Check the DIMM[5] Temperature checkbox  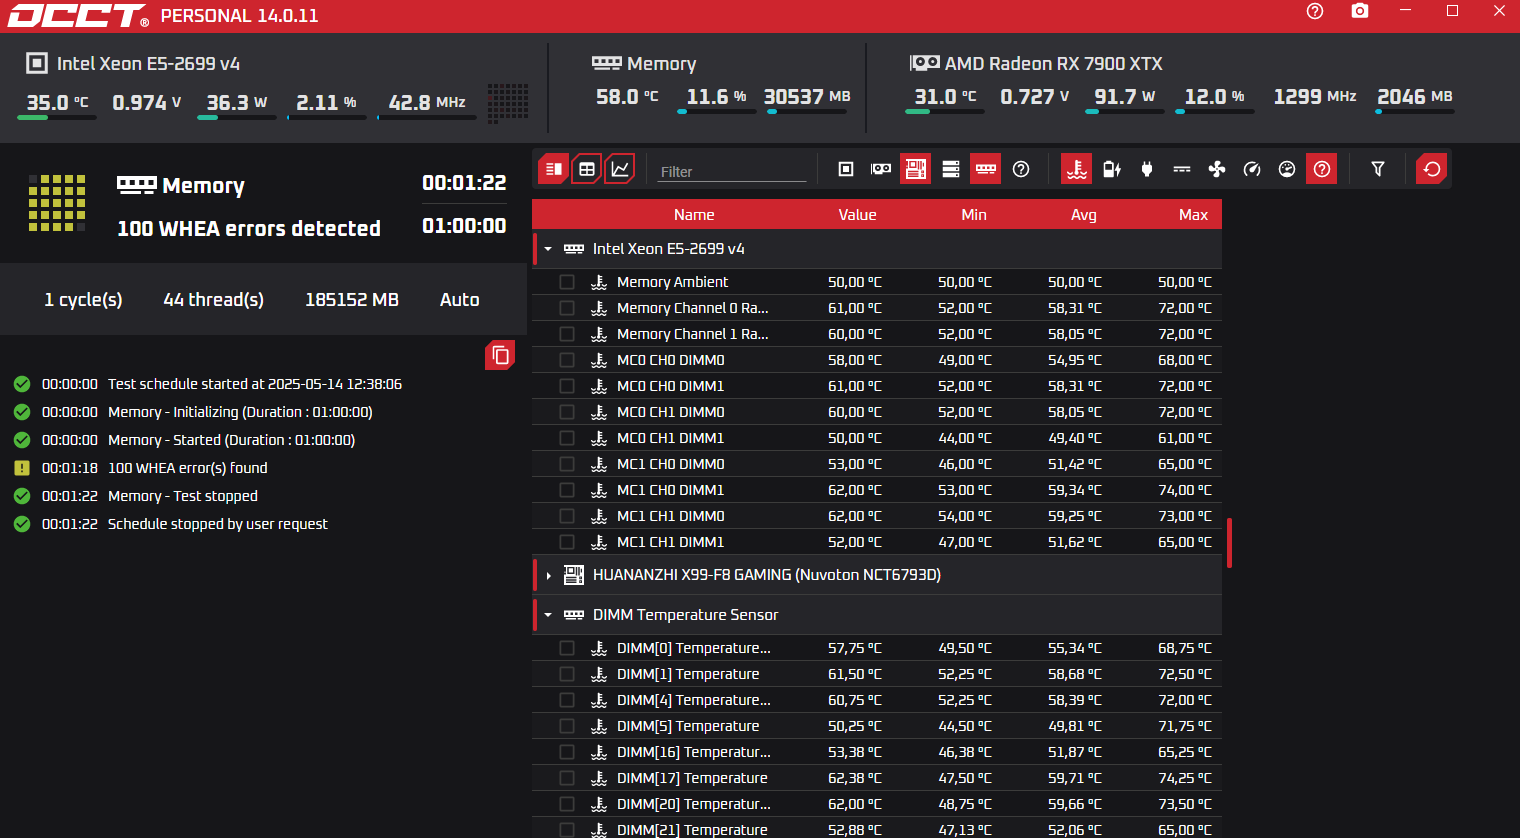(567, 726)
